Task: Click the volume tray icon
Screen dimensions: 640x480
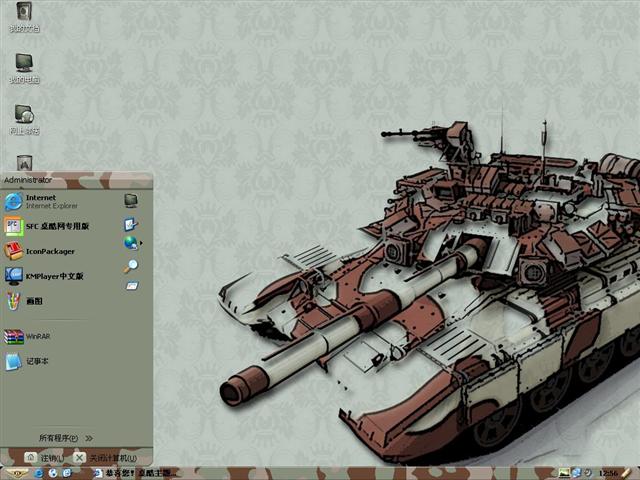Action: pos(588,473)
